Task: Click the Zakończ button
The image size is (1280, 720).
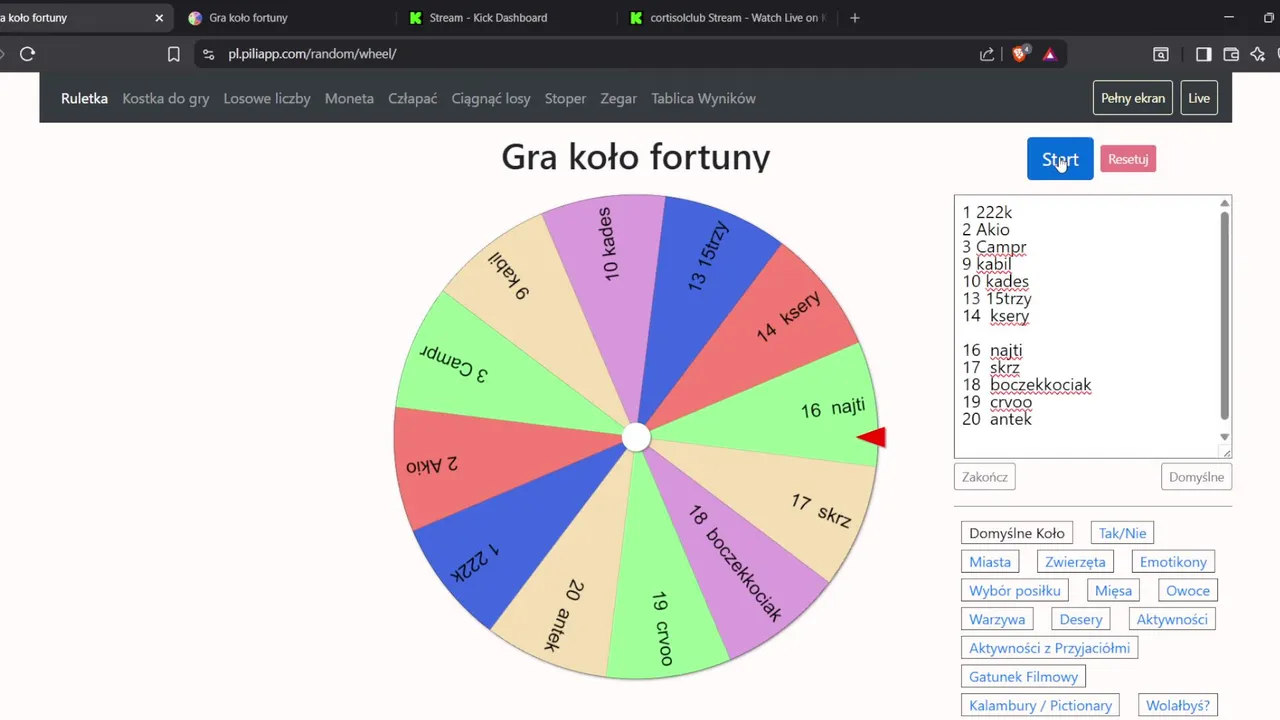Action: pyautogui.click(x=985, y=477)
